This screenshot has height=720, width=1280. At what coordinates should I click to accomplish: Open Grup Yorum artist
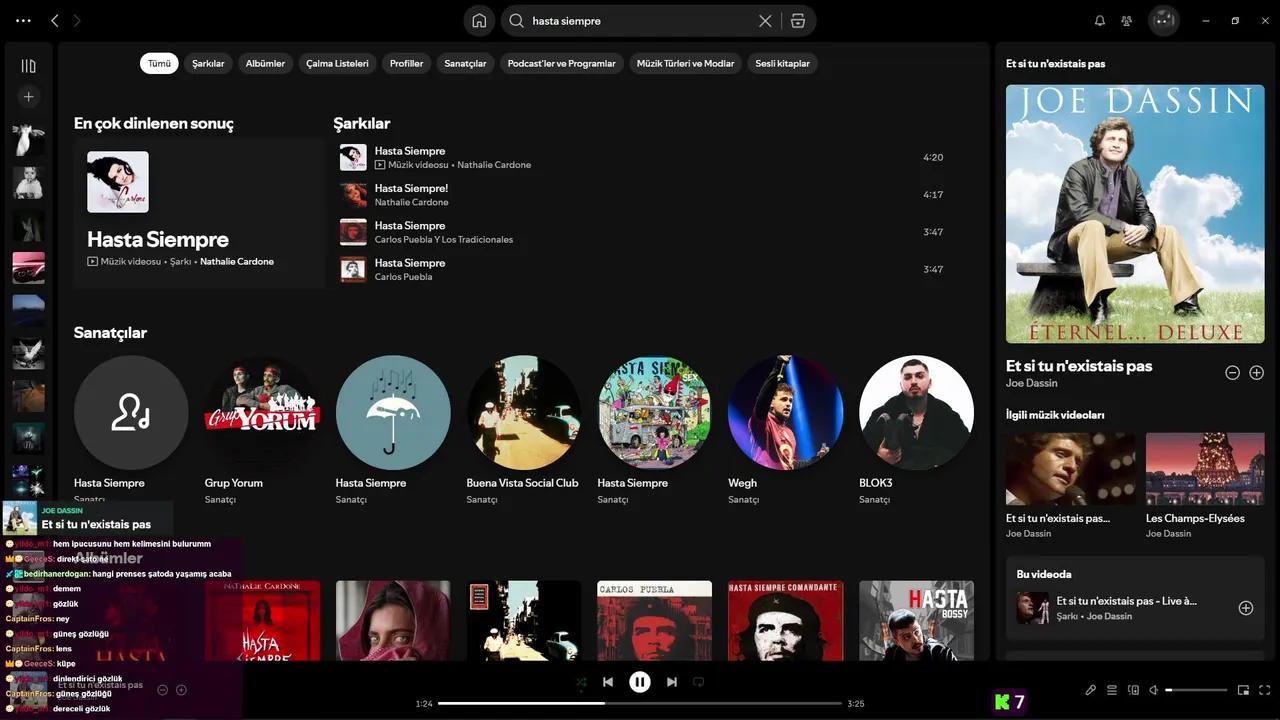[x=261, y=430]
